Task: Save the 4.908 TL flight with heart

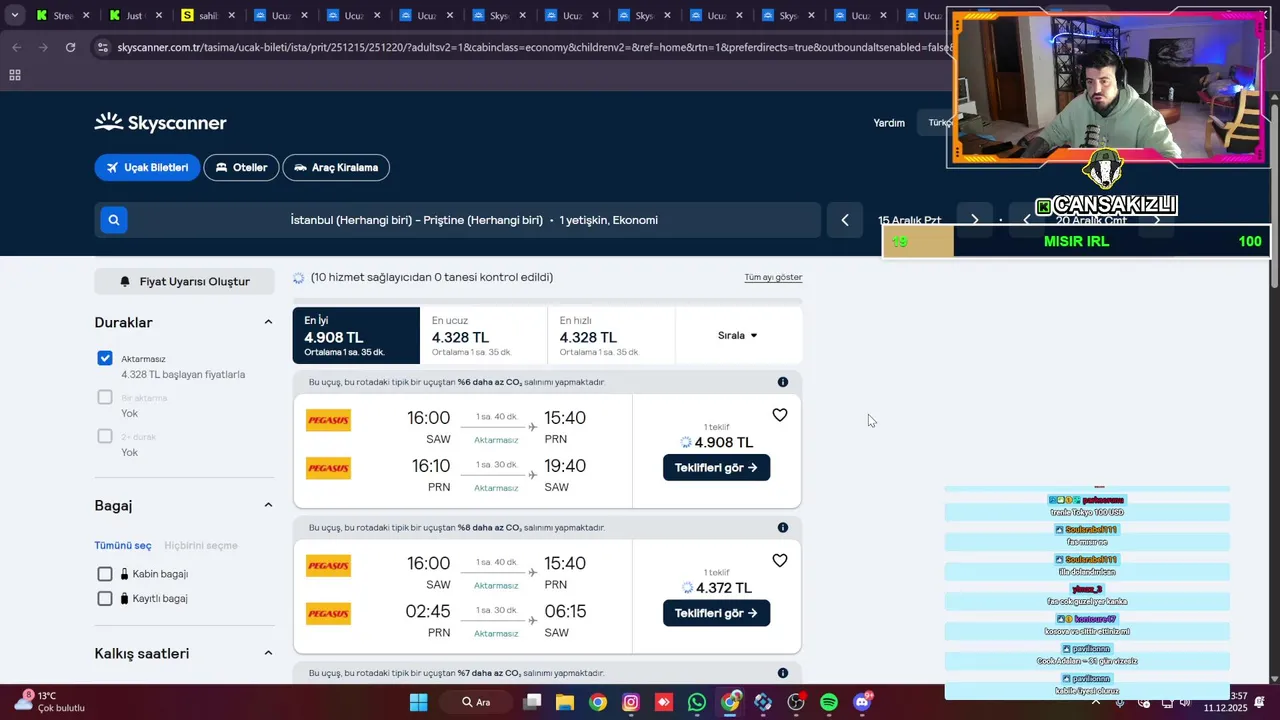Action: pyautogui.click(x=780, y=415)
